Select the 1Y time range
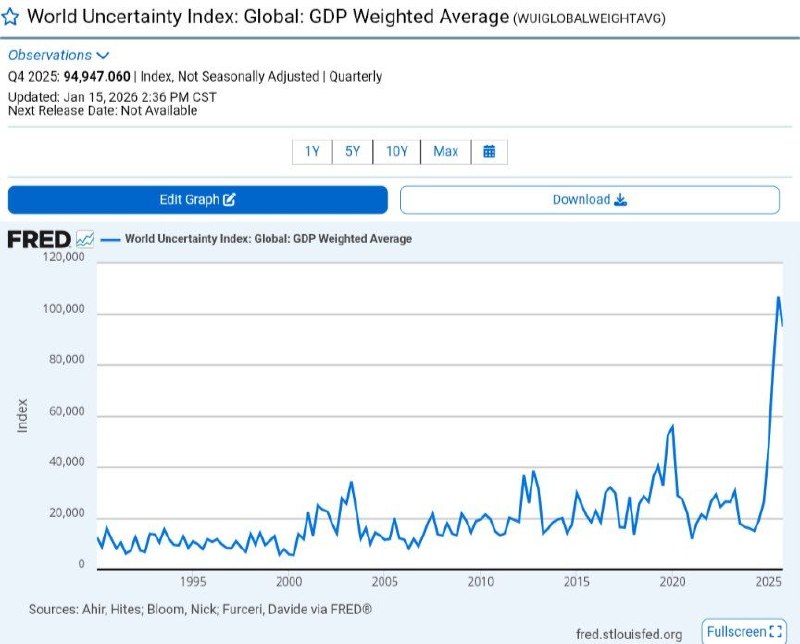 point(312,151)
